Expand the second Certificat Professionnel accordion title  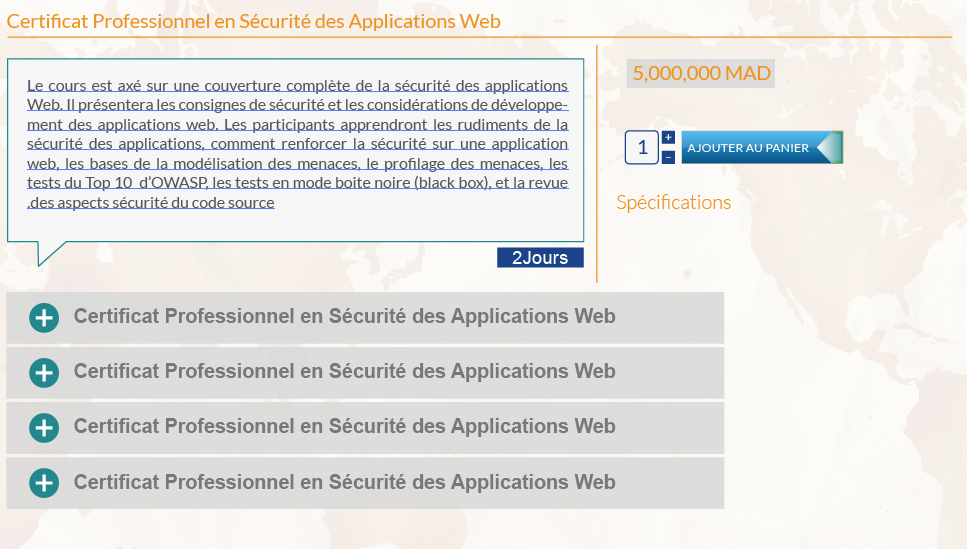pos(344,372)
